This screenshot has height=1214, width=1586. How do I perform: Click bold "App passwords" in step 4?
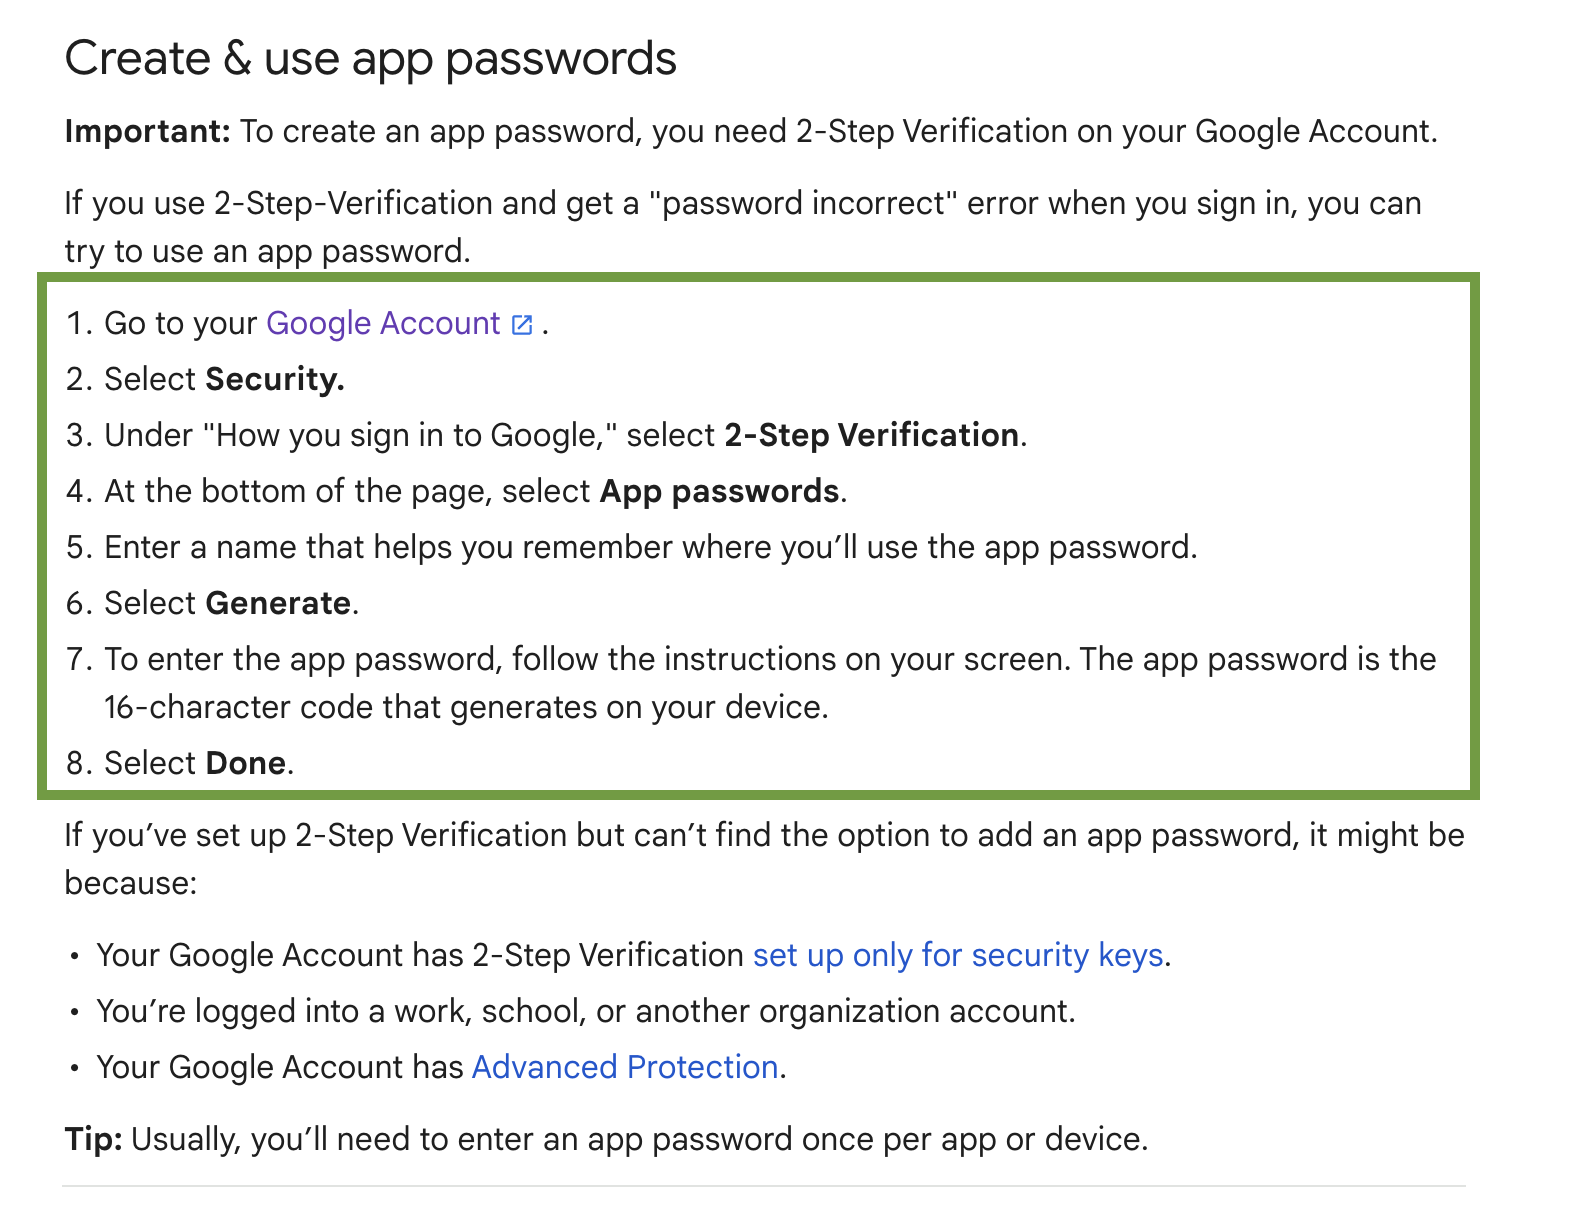pos(719,492)
